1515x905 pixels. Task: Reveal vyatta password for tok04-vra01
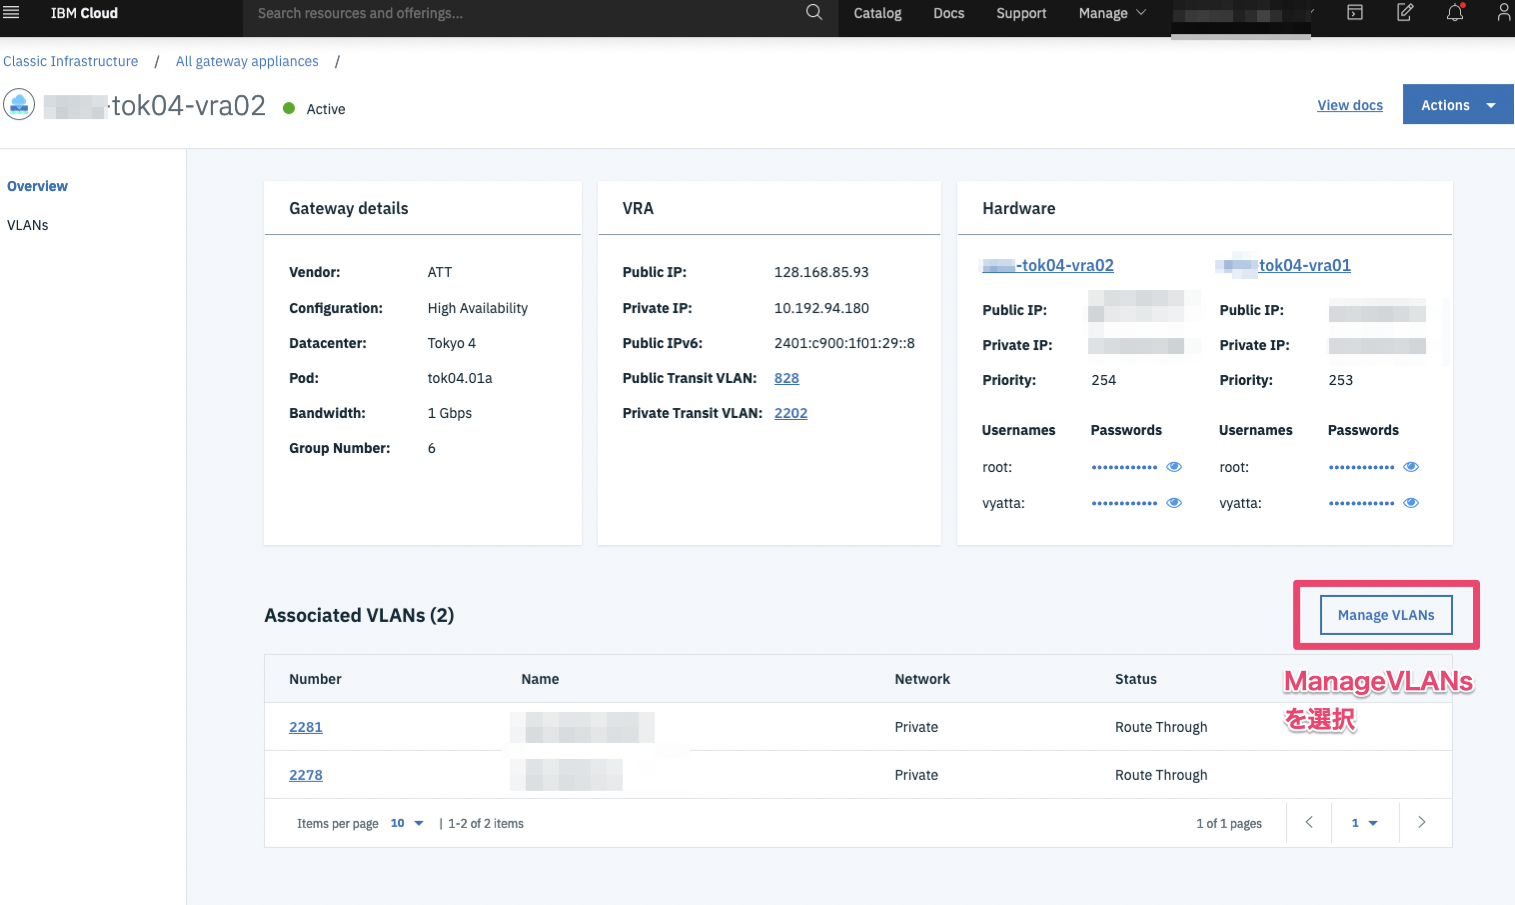point(1411,503)
